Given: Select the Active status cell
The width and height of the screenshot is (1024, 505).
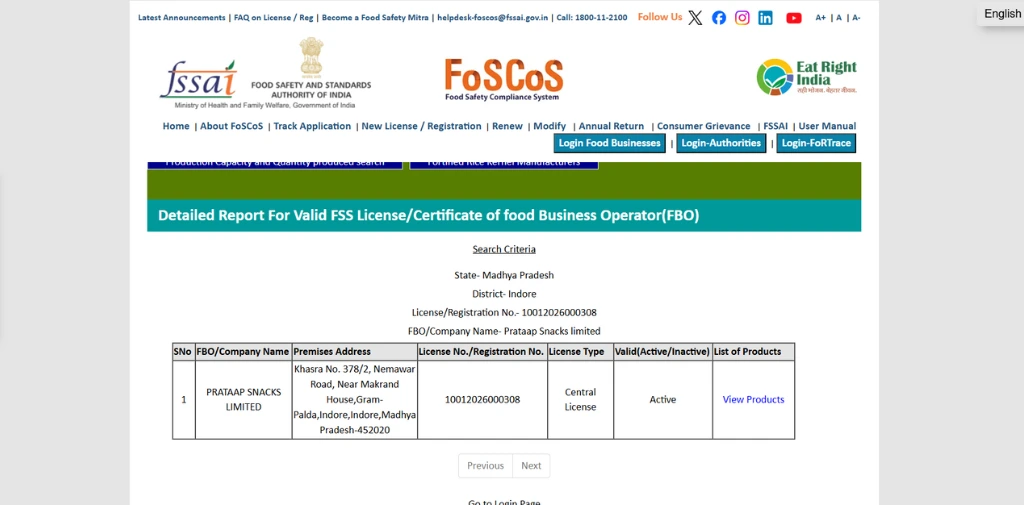Looking at the screenshot, I should coord(663,399).
